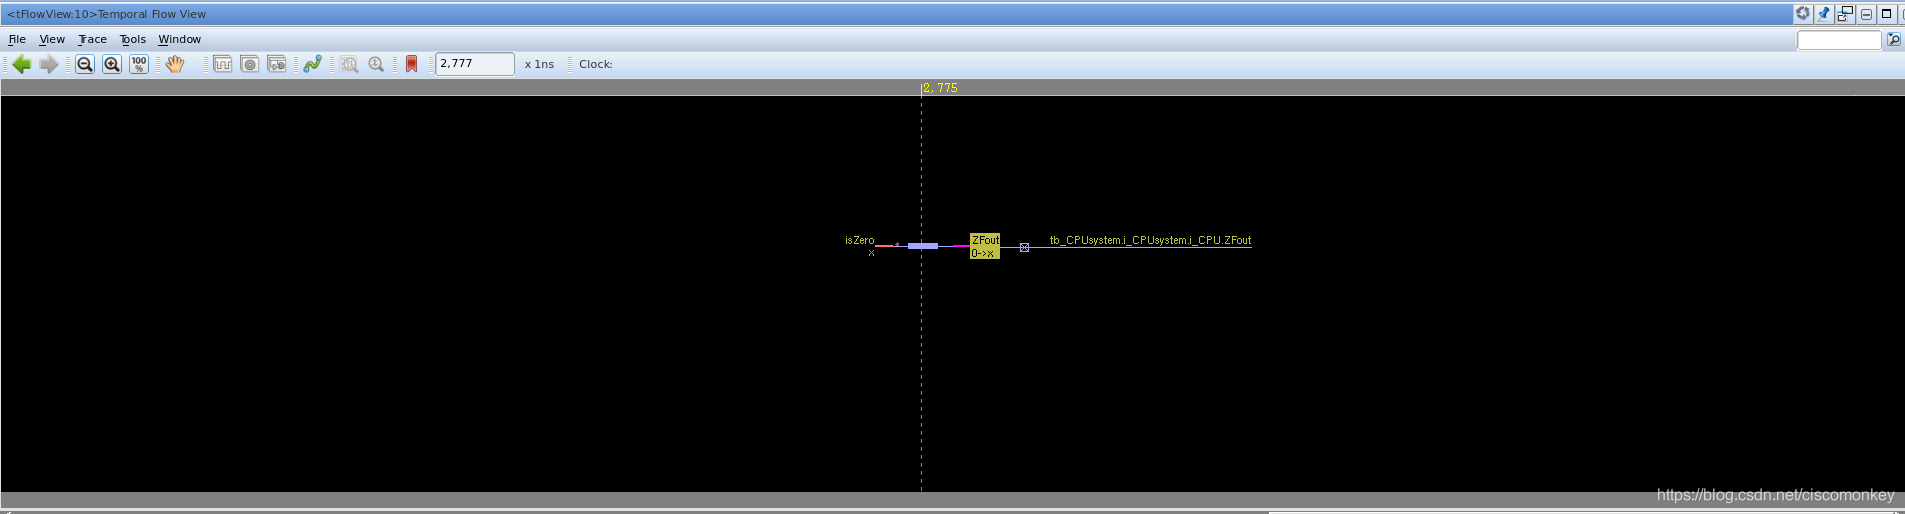Activate the hand pan tool
This screenshot has width=1905, height=514.
coord(175,64)
